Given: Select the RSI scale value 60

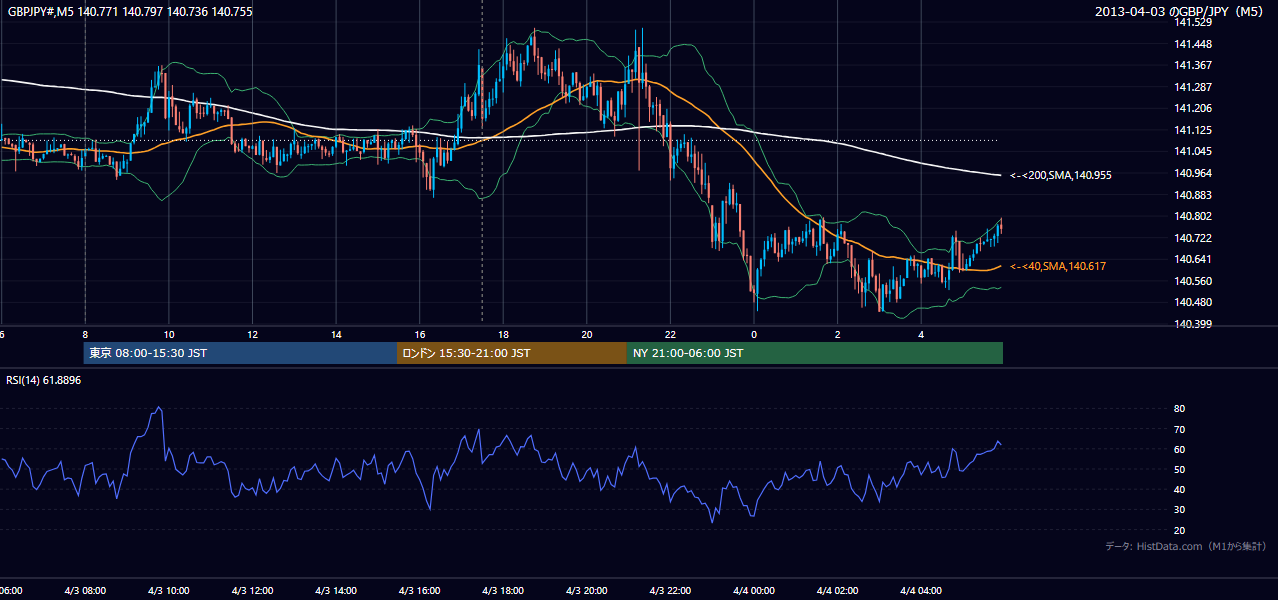Looking at the screenshot, I should (1179, 449).
